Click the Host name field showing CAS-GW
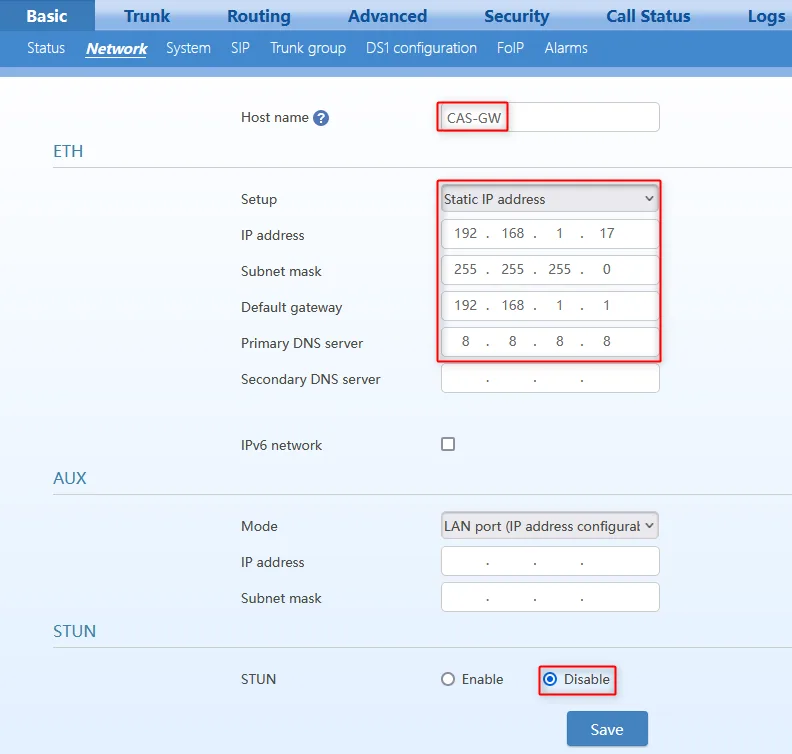Image resolution: width=792 pixels, height=754 pixels. tap(550, 117)
